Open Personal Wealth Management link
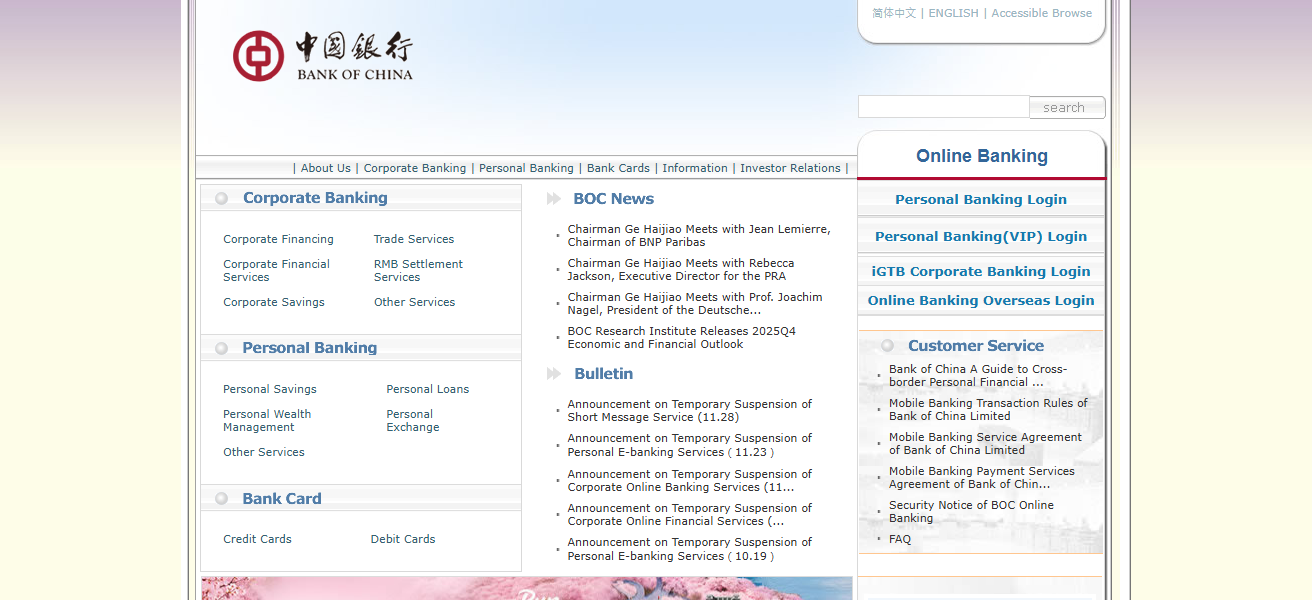The height and width of the screenshot is (600, 1312). [267, 420]
